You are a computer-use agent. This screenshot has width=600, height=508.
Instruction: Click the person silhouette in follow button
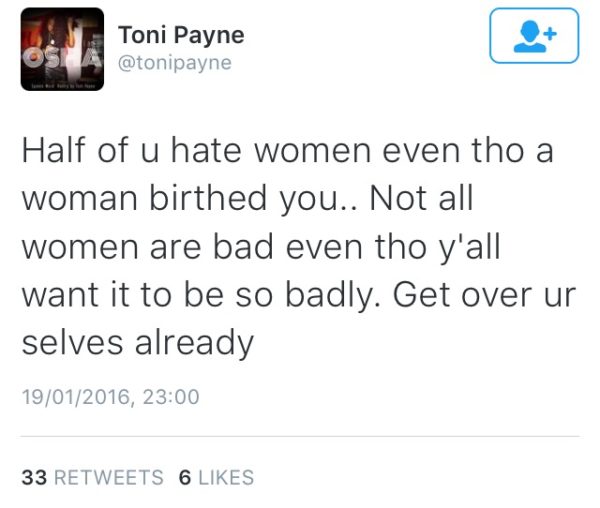tap(530, 37)
